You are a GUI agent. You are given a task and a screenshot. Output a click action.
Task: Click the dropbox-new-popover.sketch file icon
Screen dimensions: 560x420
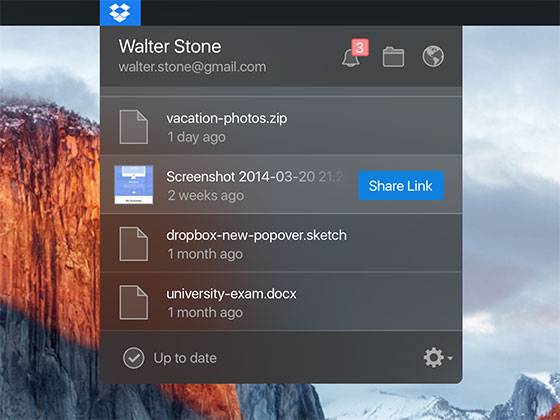click(x=134, y=244)
